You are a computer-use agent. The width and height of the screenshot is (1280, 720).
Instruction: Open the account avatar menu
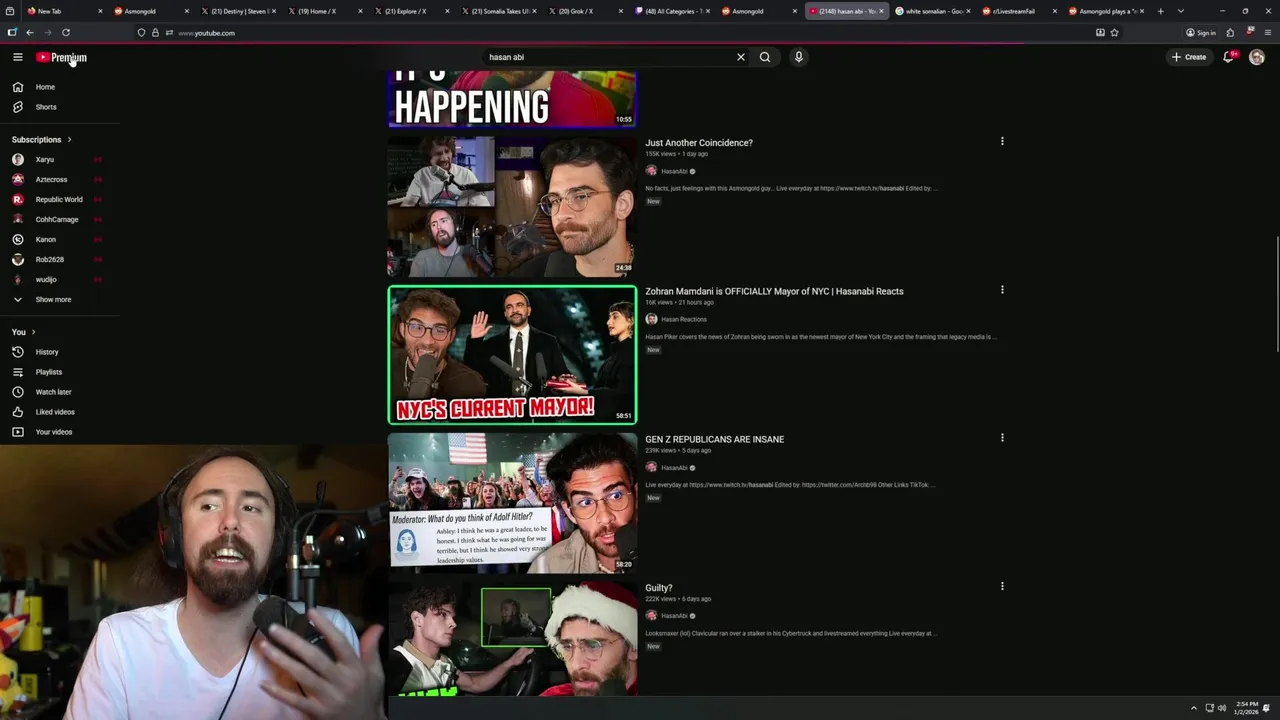coord(1257,57)
